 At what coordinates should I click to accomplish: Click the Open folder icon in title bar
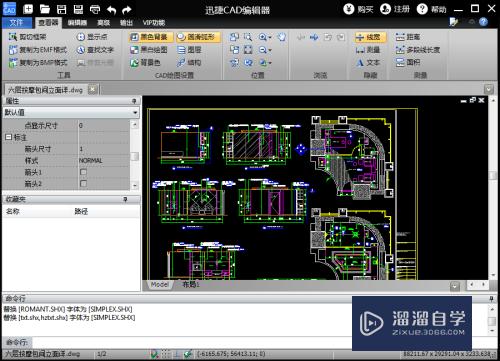click(x=45, y=9)
